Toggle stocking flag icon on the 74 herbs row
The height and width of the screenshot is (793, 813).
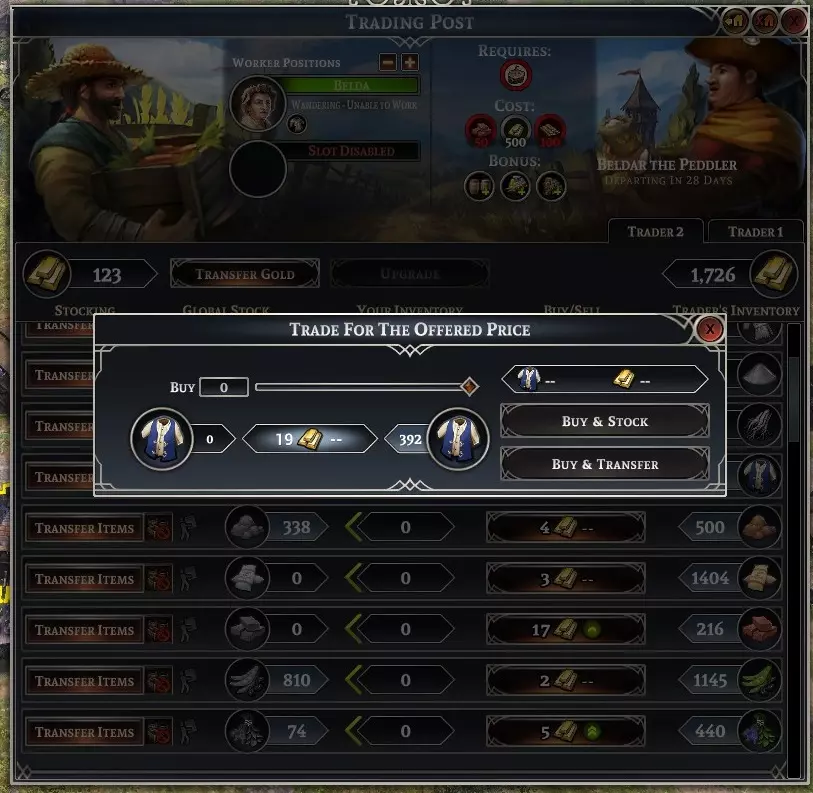click(187, 731)
